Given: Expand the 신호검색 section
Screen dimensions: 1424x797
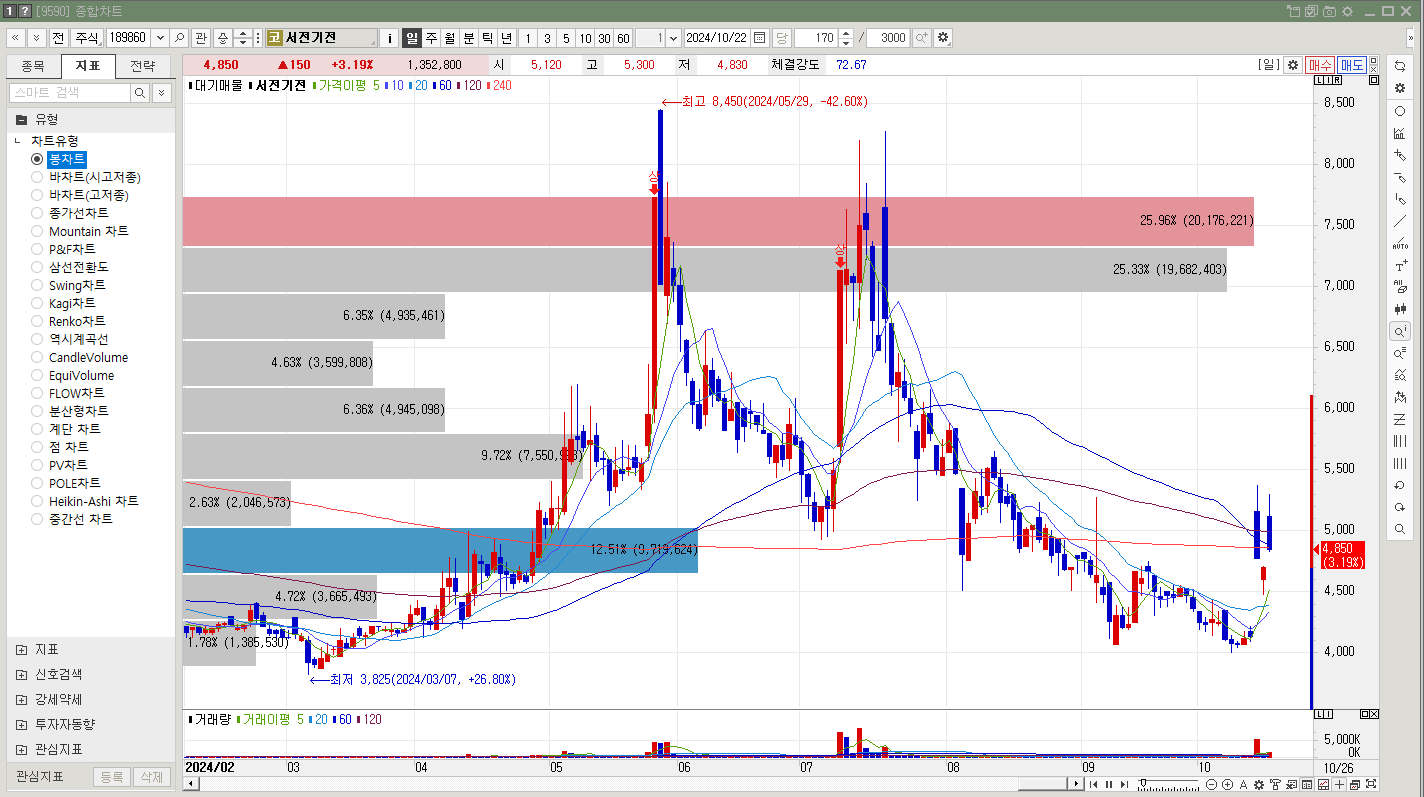Looking at the screenshot, I should pos(22,674).
